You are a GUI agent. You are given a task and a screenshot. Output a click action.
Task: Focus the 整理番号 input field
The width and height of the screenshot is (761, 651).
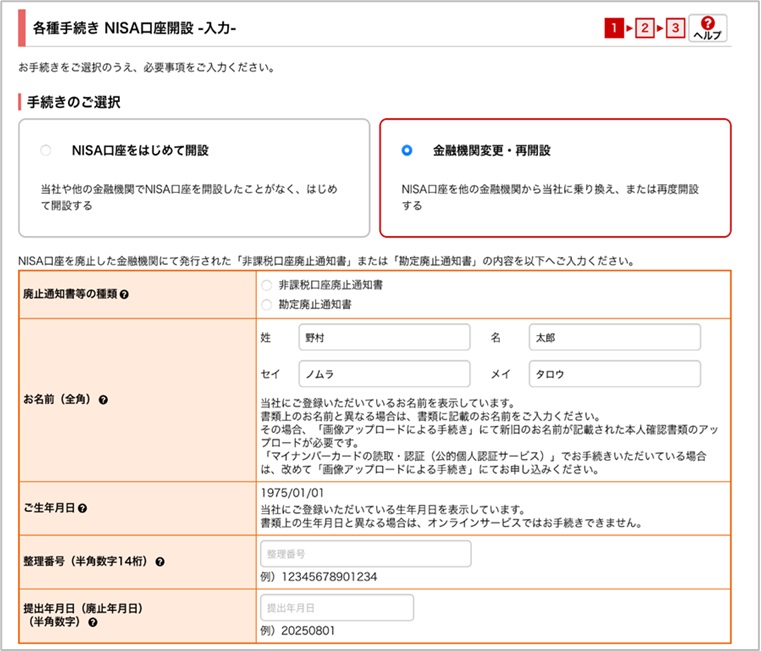pyautogui.click(x=365, y=554)
